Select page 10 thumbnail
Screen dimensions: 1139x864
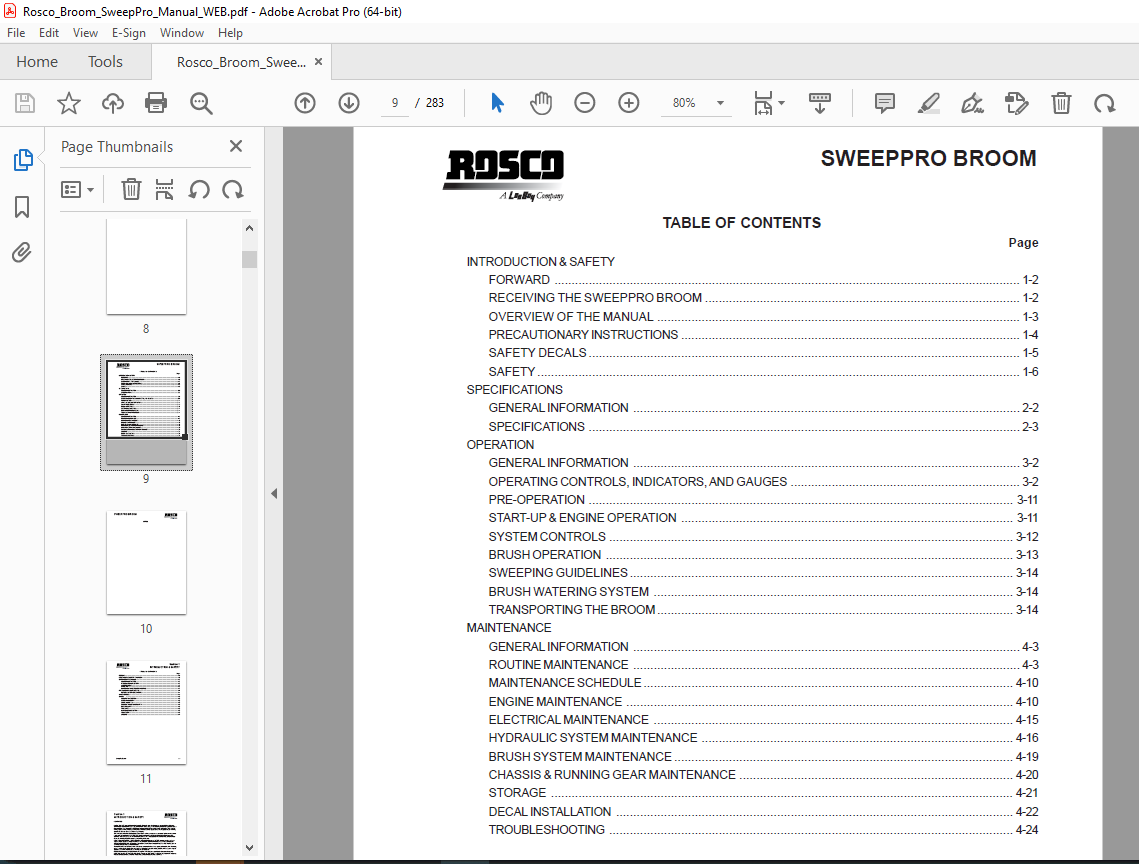[x=146, y=562]
